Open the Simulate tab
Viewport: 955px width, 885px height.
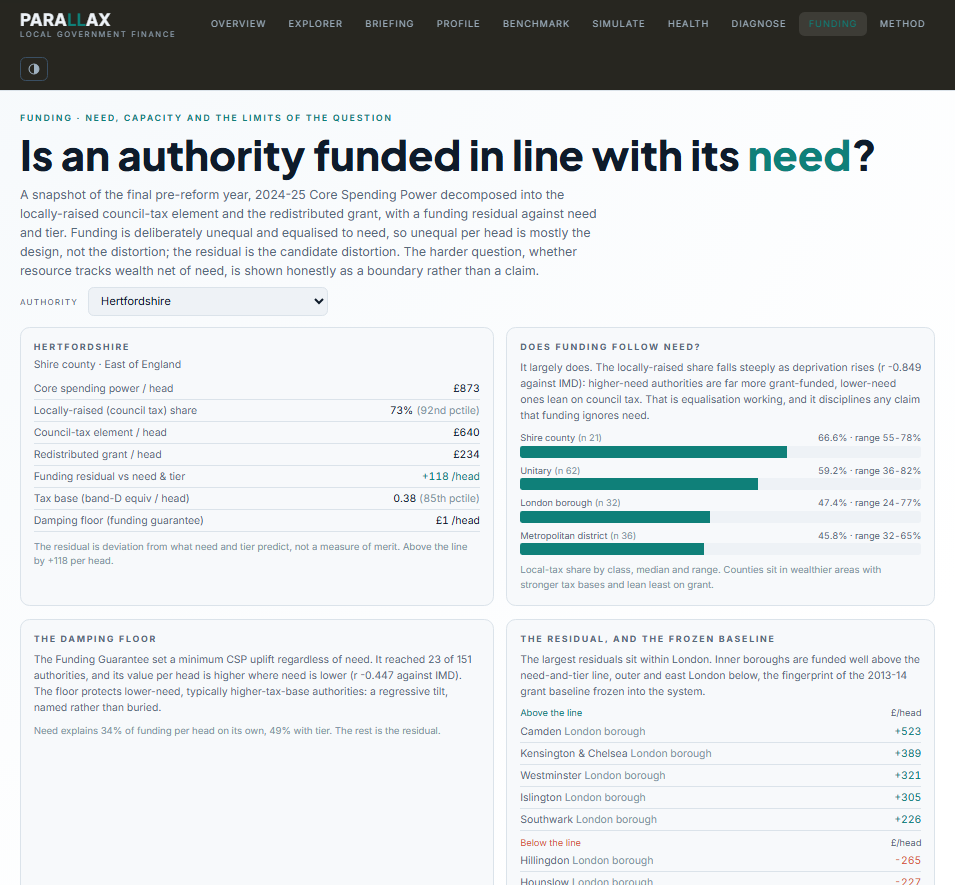(618, 24)
